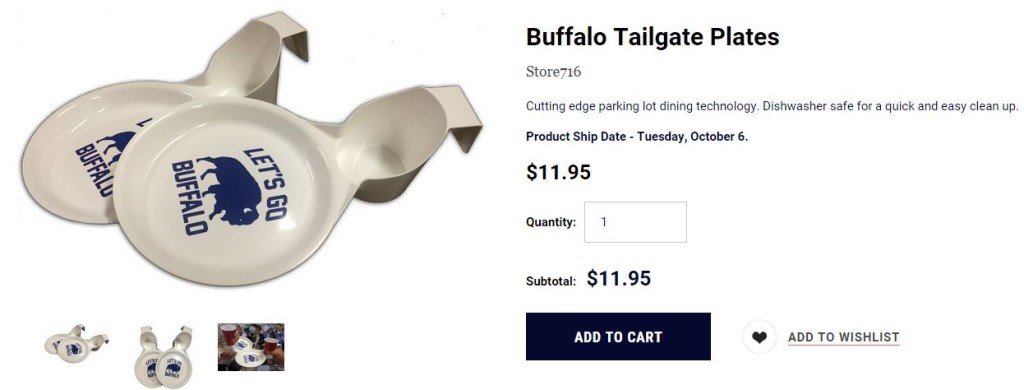Click the heart wishlist icon
Image resolution: width=1024 pixels, height=390 pixels.
(759, 337)
